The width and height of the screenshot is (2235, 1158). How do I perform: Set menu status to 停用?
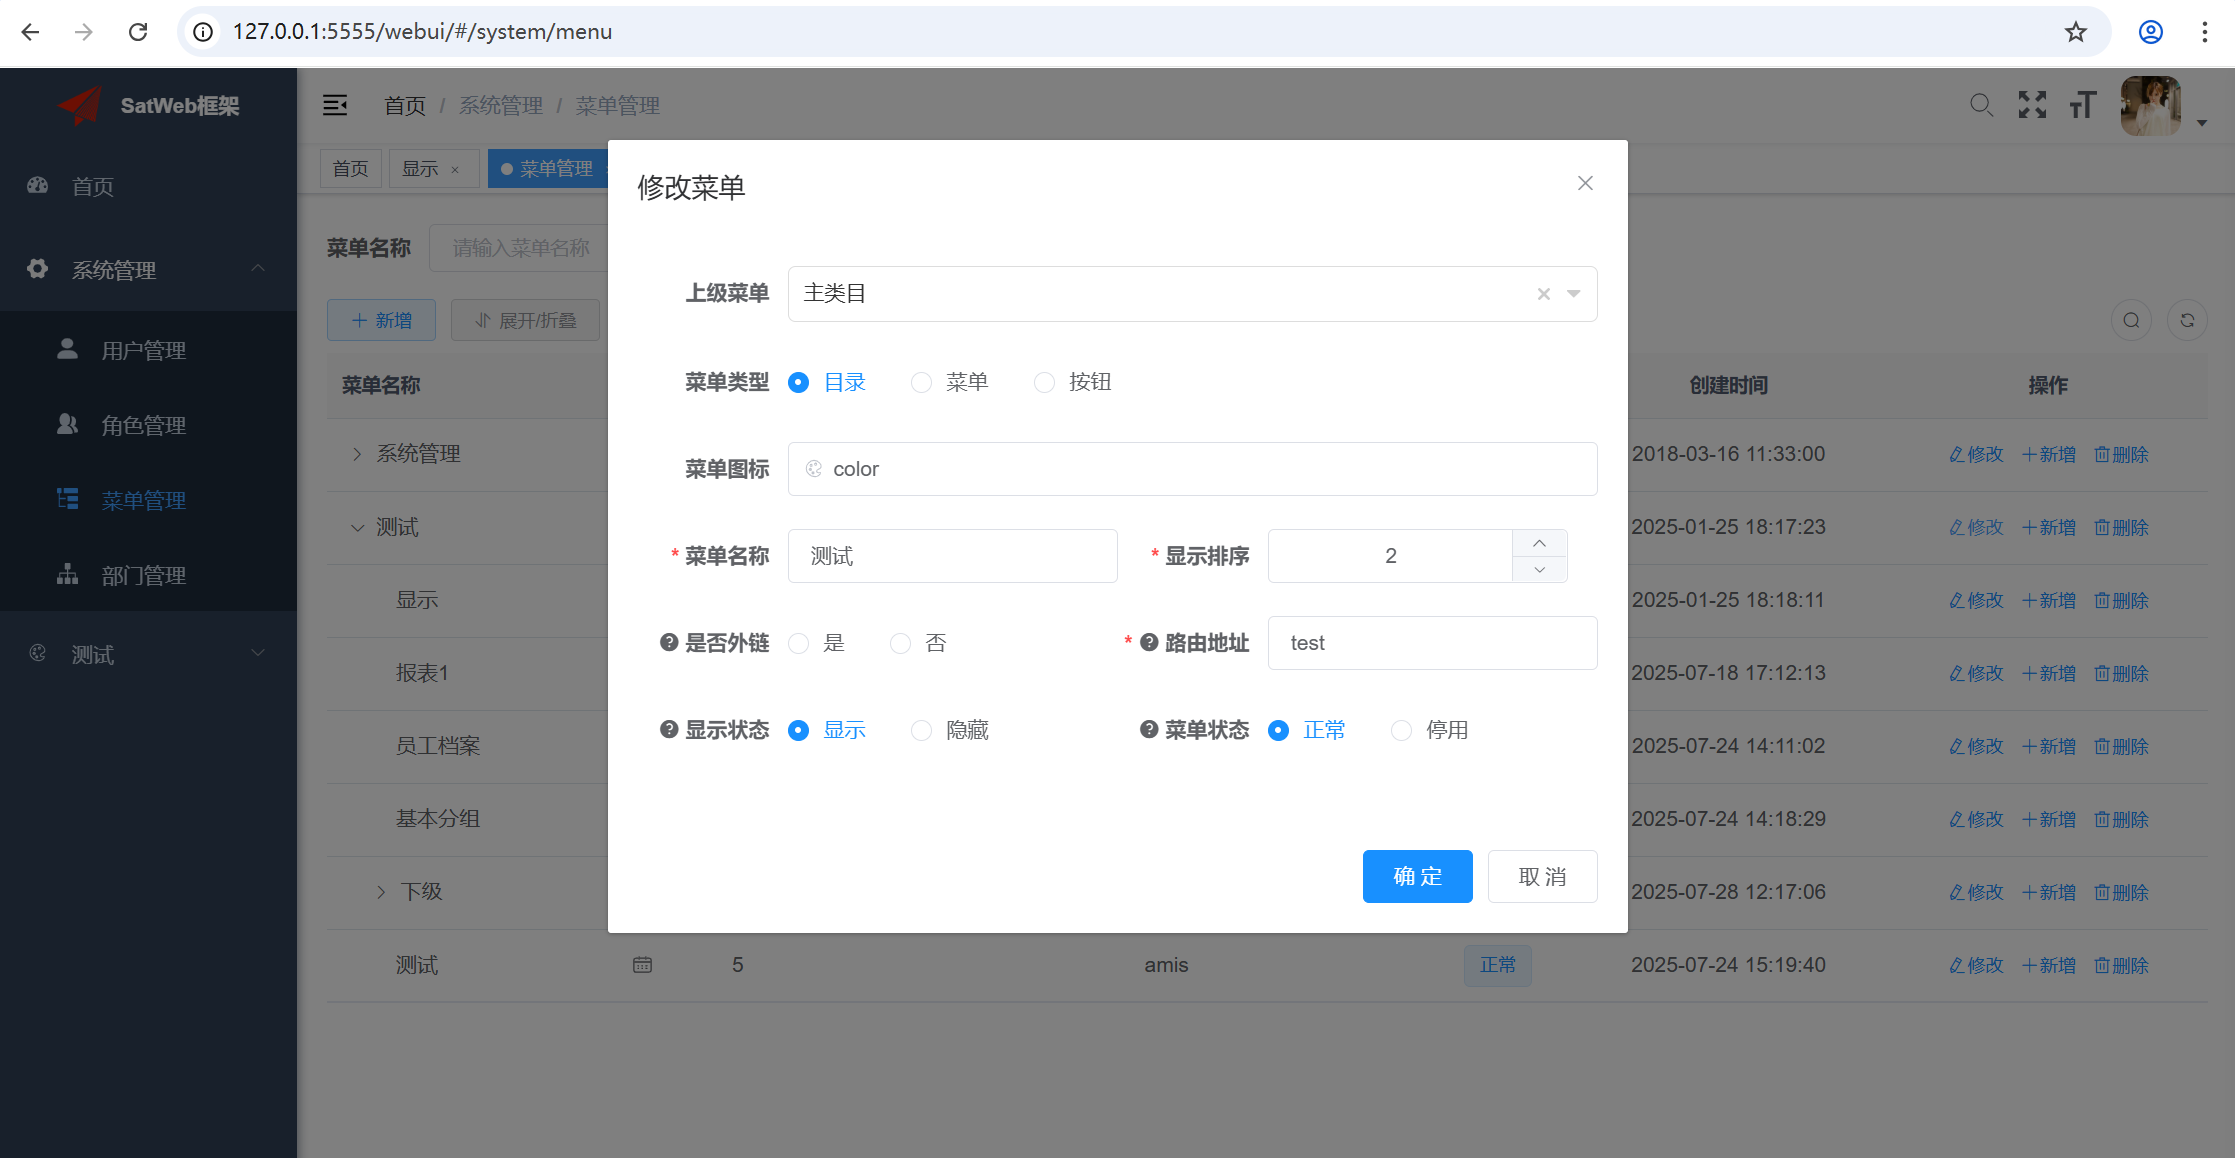tap(1401, 731)
